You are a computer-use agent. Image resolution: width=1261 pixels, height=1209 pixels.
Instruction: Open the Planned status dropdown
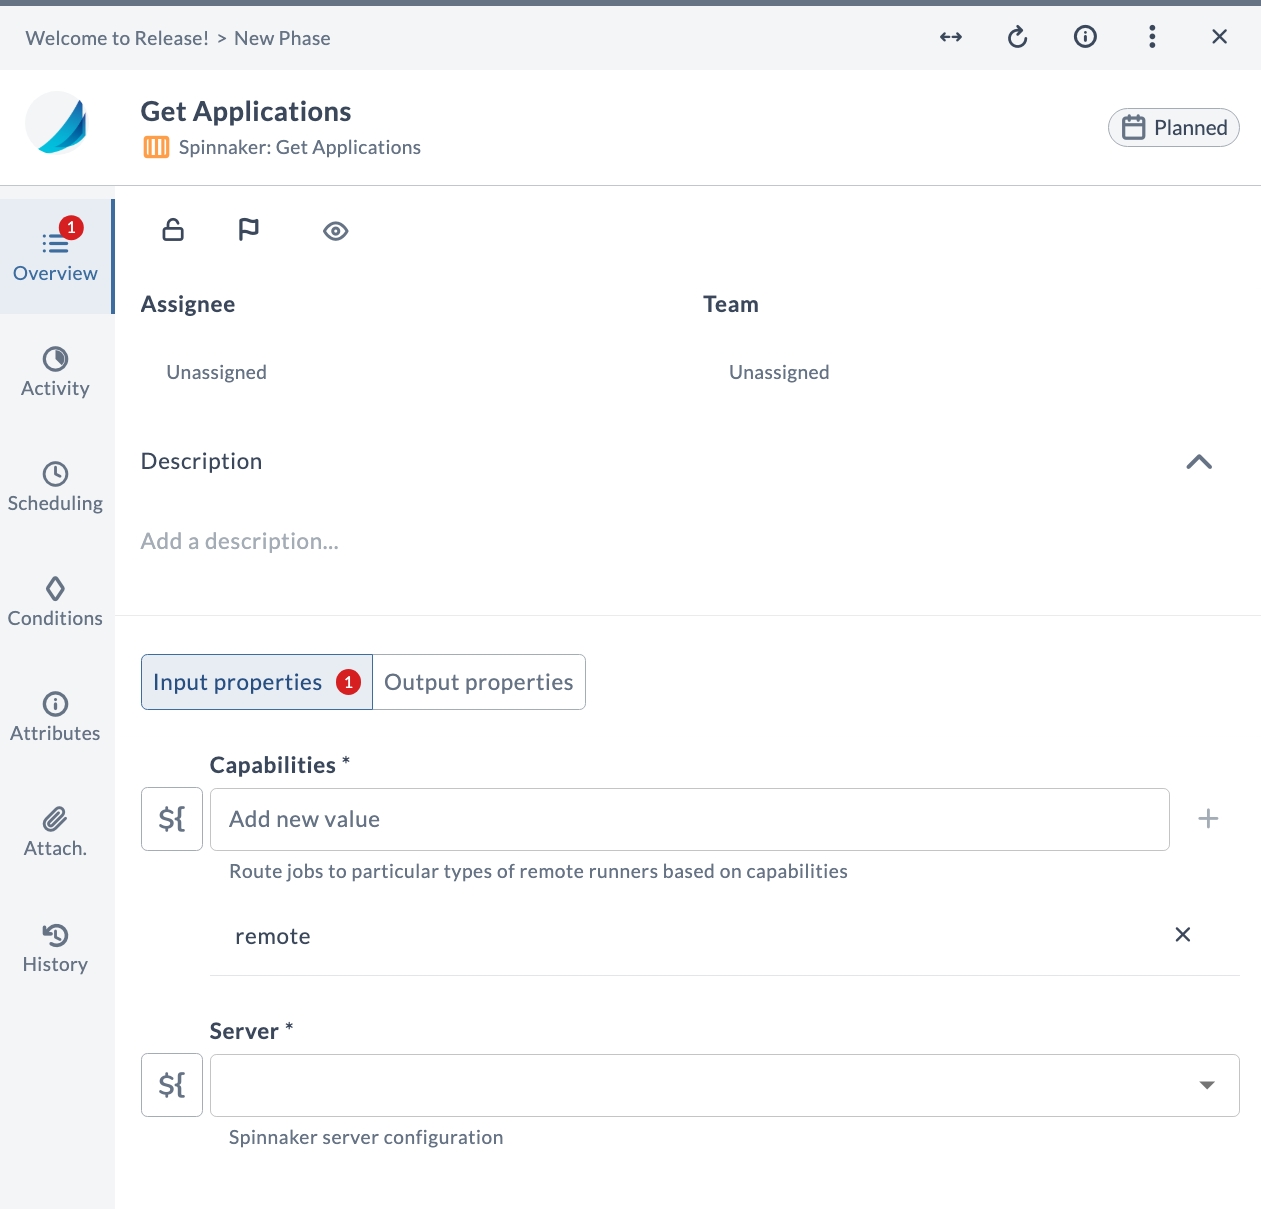pos(1173,128)
